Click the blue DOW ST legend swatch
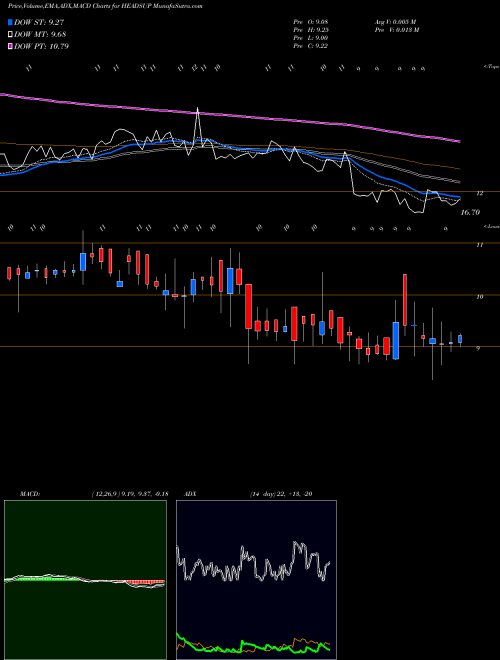Viewport: 500px width, 660px height. click(x=10, y=22)
